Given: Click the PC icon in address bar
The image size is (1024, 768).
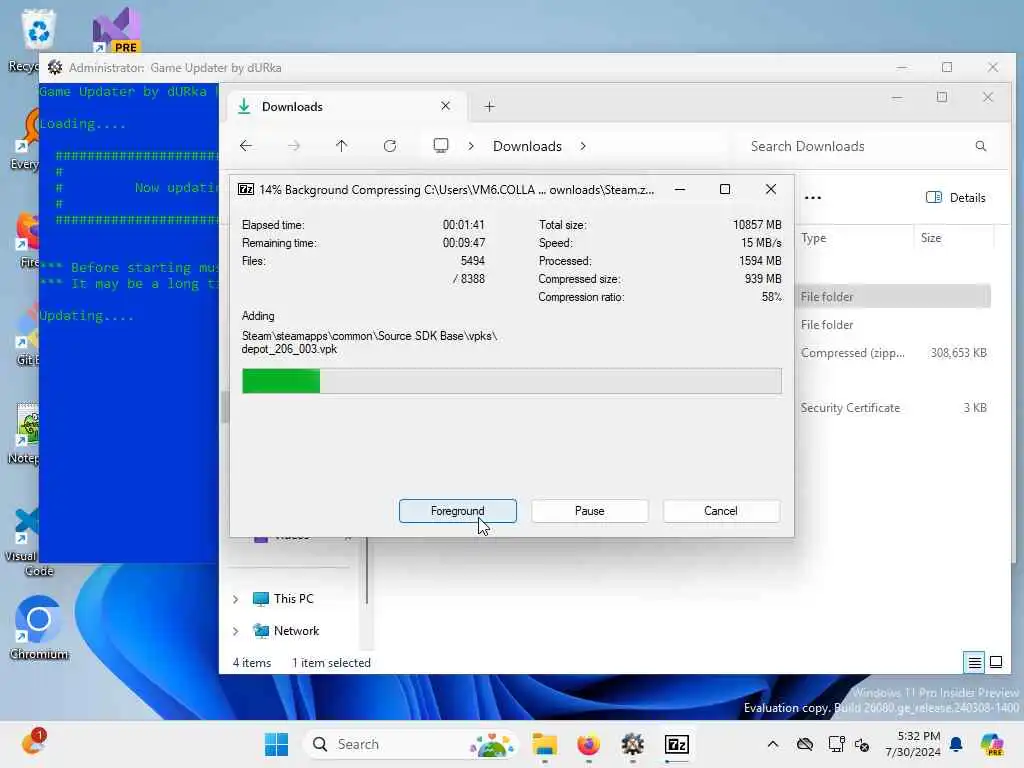Looking at the screenshot, I should [x=441, y=145].
